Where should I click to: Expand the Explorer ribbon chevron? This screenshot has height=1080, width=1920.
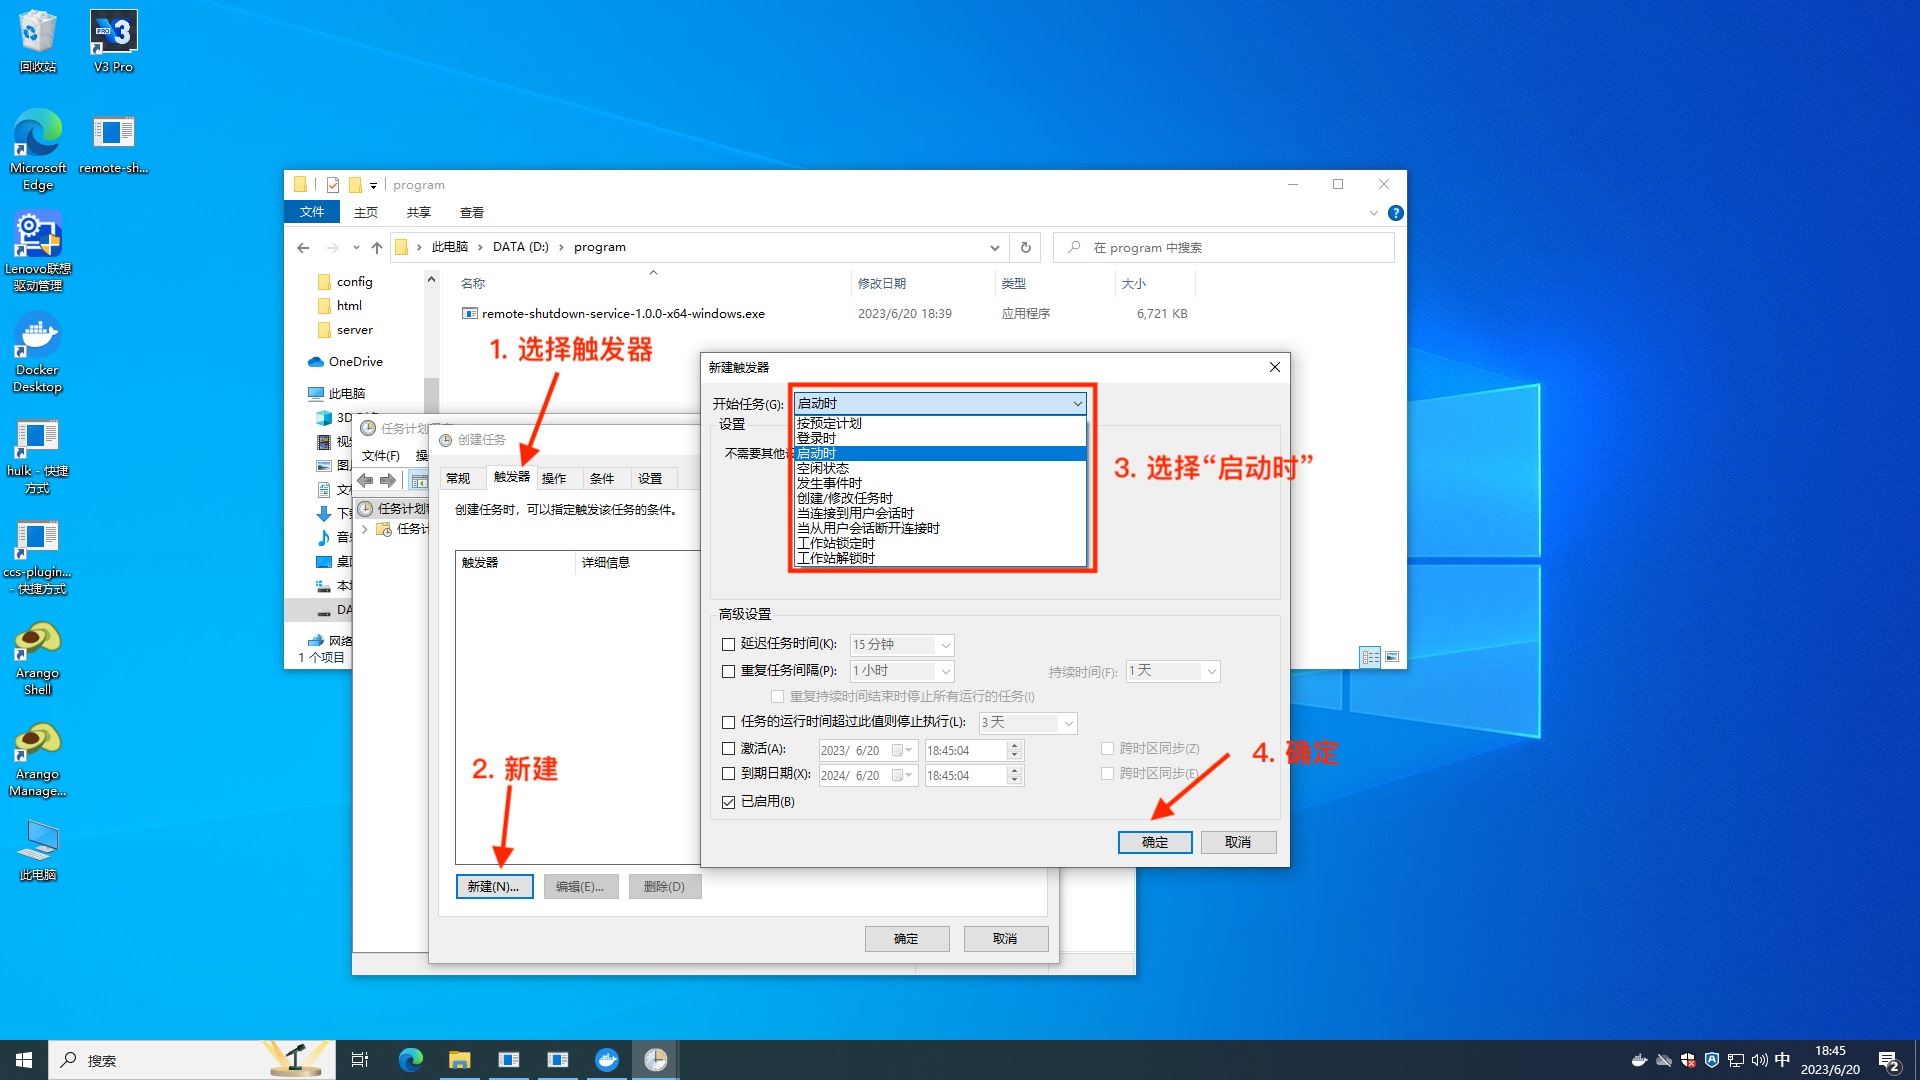[1373, 213]
